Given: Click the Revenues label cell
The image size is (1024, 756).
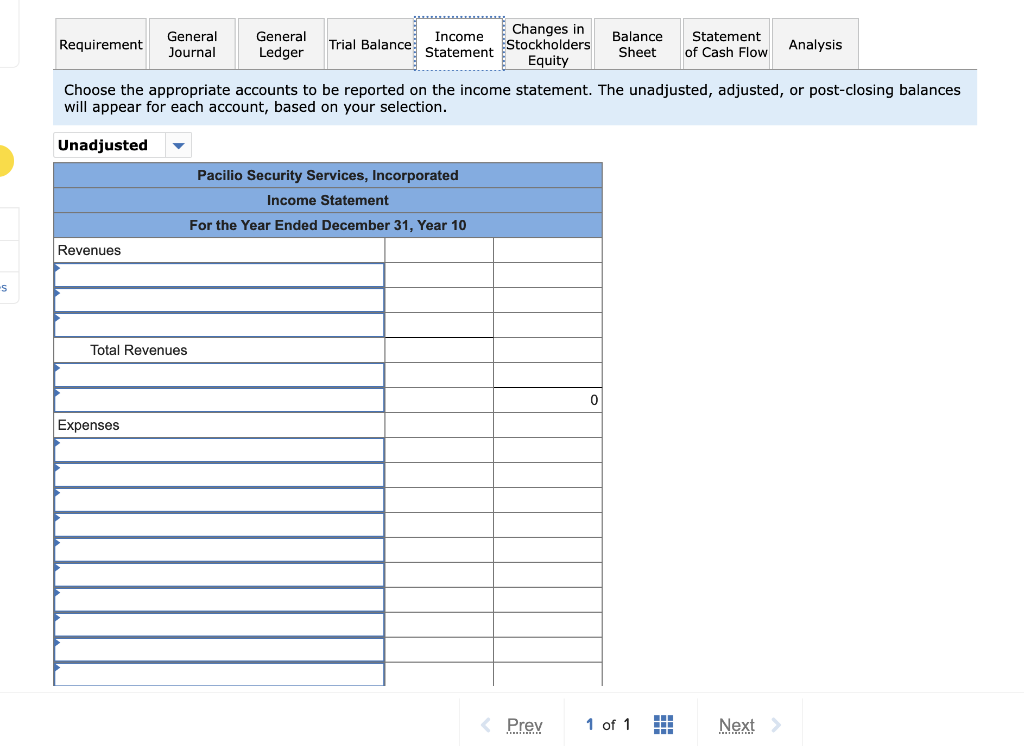Looking at the screenshot, I should [219, 250].
